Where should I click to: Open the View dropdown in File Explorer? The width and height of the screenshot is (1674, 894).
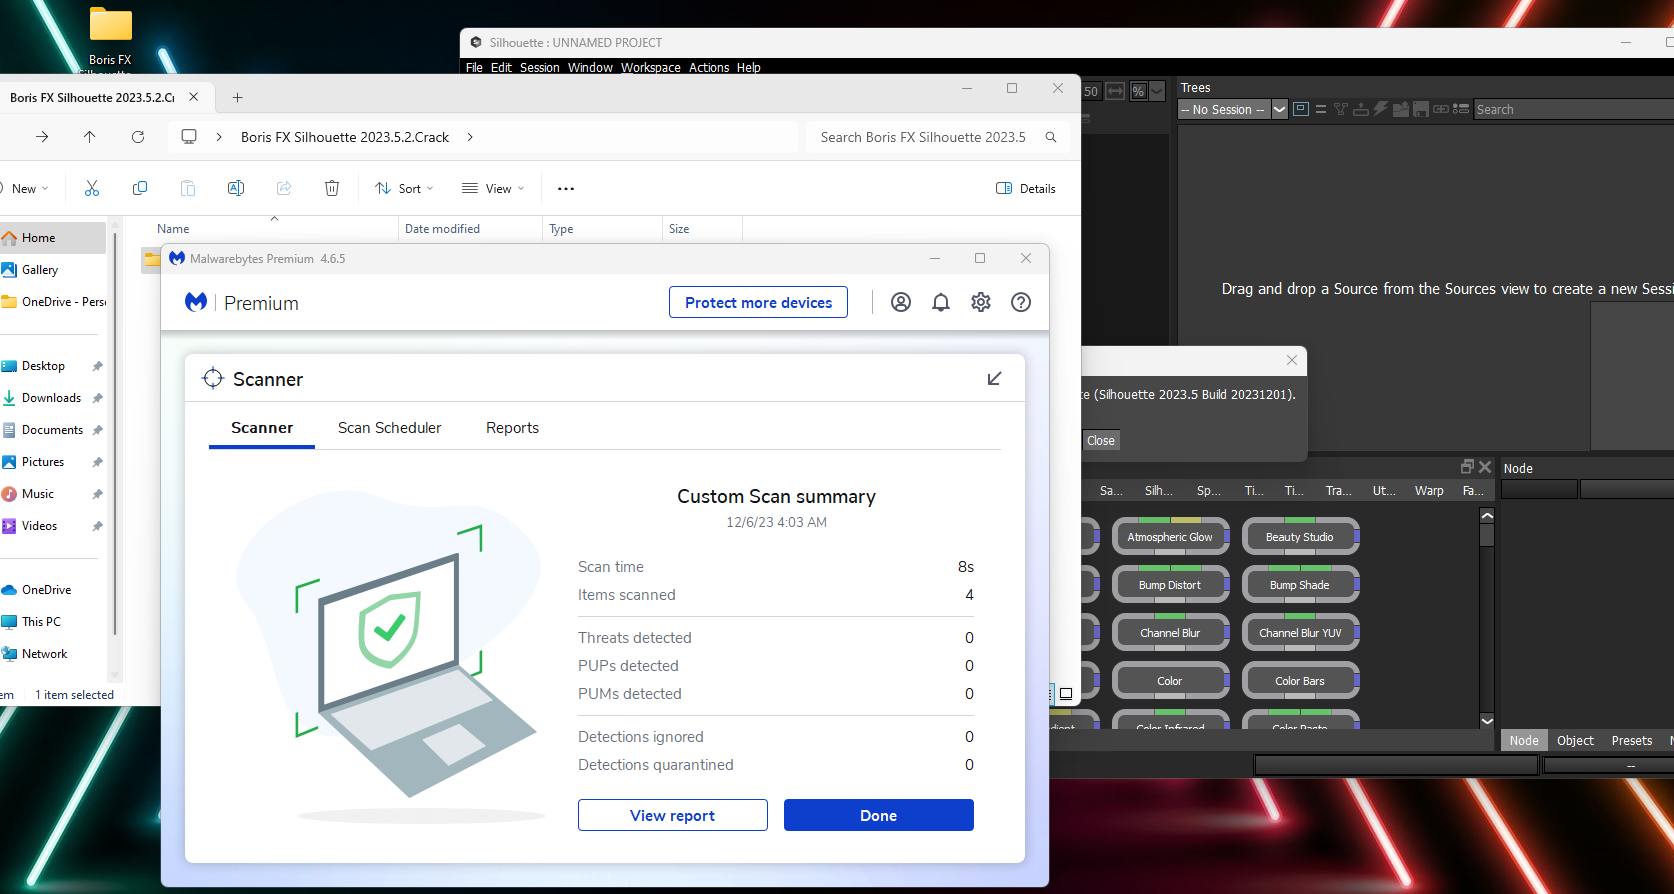pos(493,188)
